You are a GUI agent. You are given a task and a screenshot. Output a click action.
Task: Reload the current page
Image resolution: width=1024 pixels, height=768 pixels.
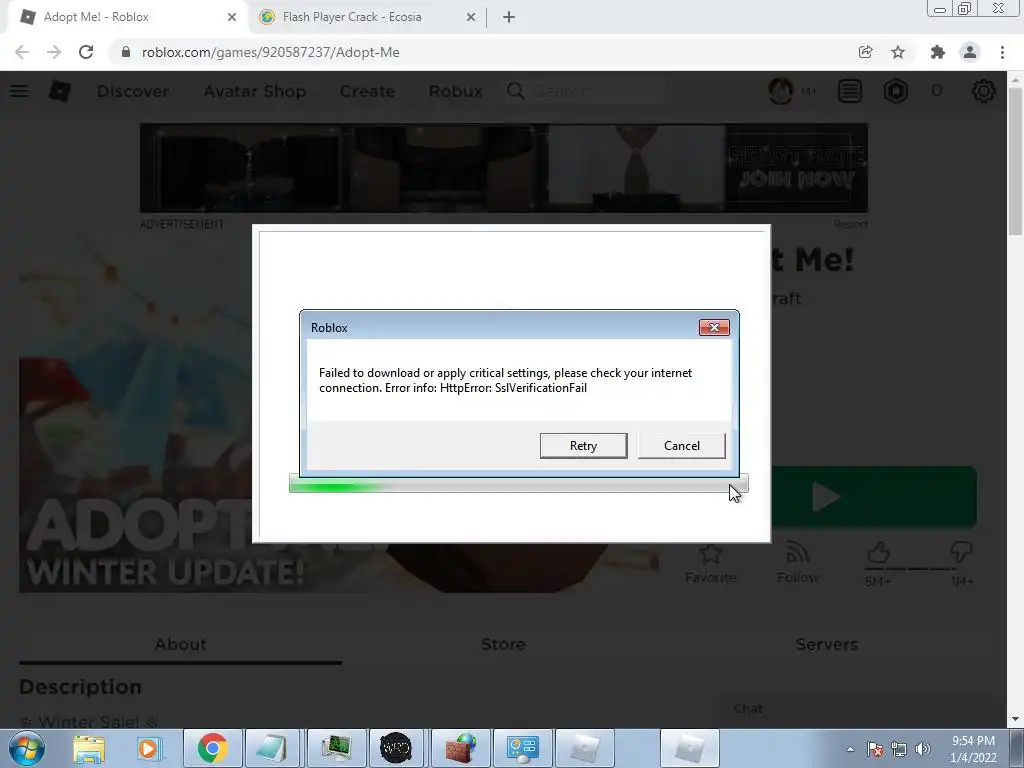[86, 52]
